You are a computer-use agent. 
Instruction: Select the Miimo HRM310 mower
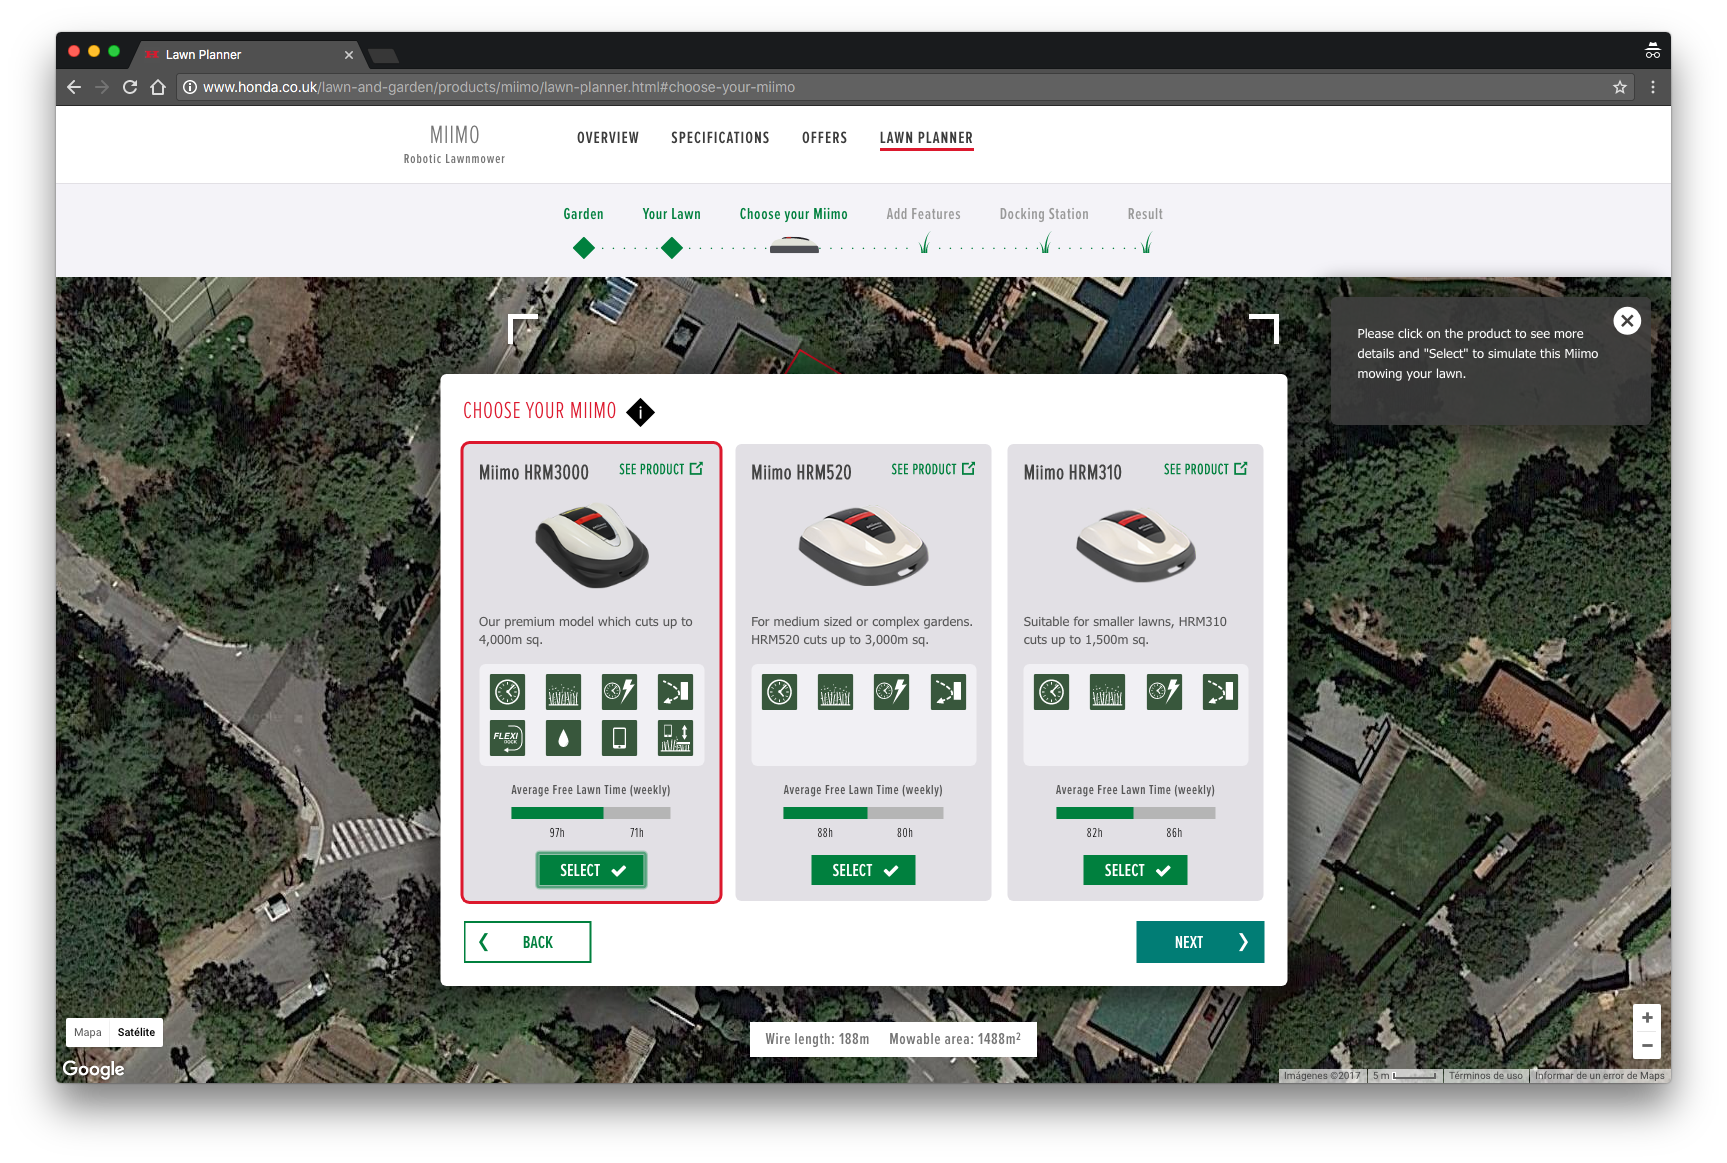tap(1135, 870)
